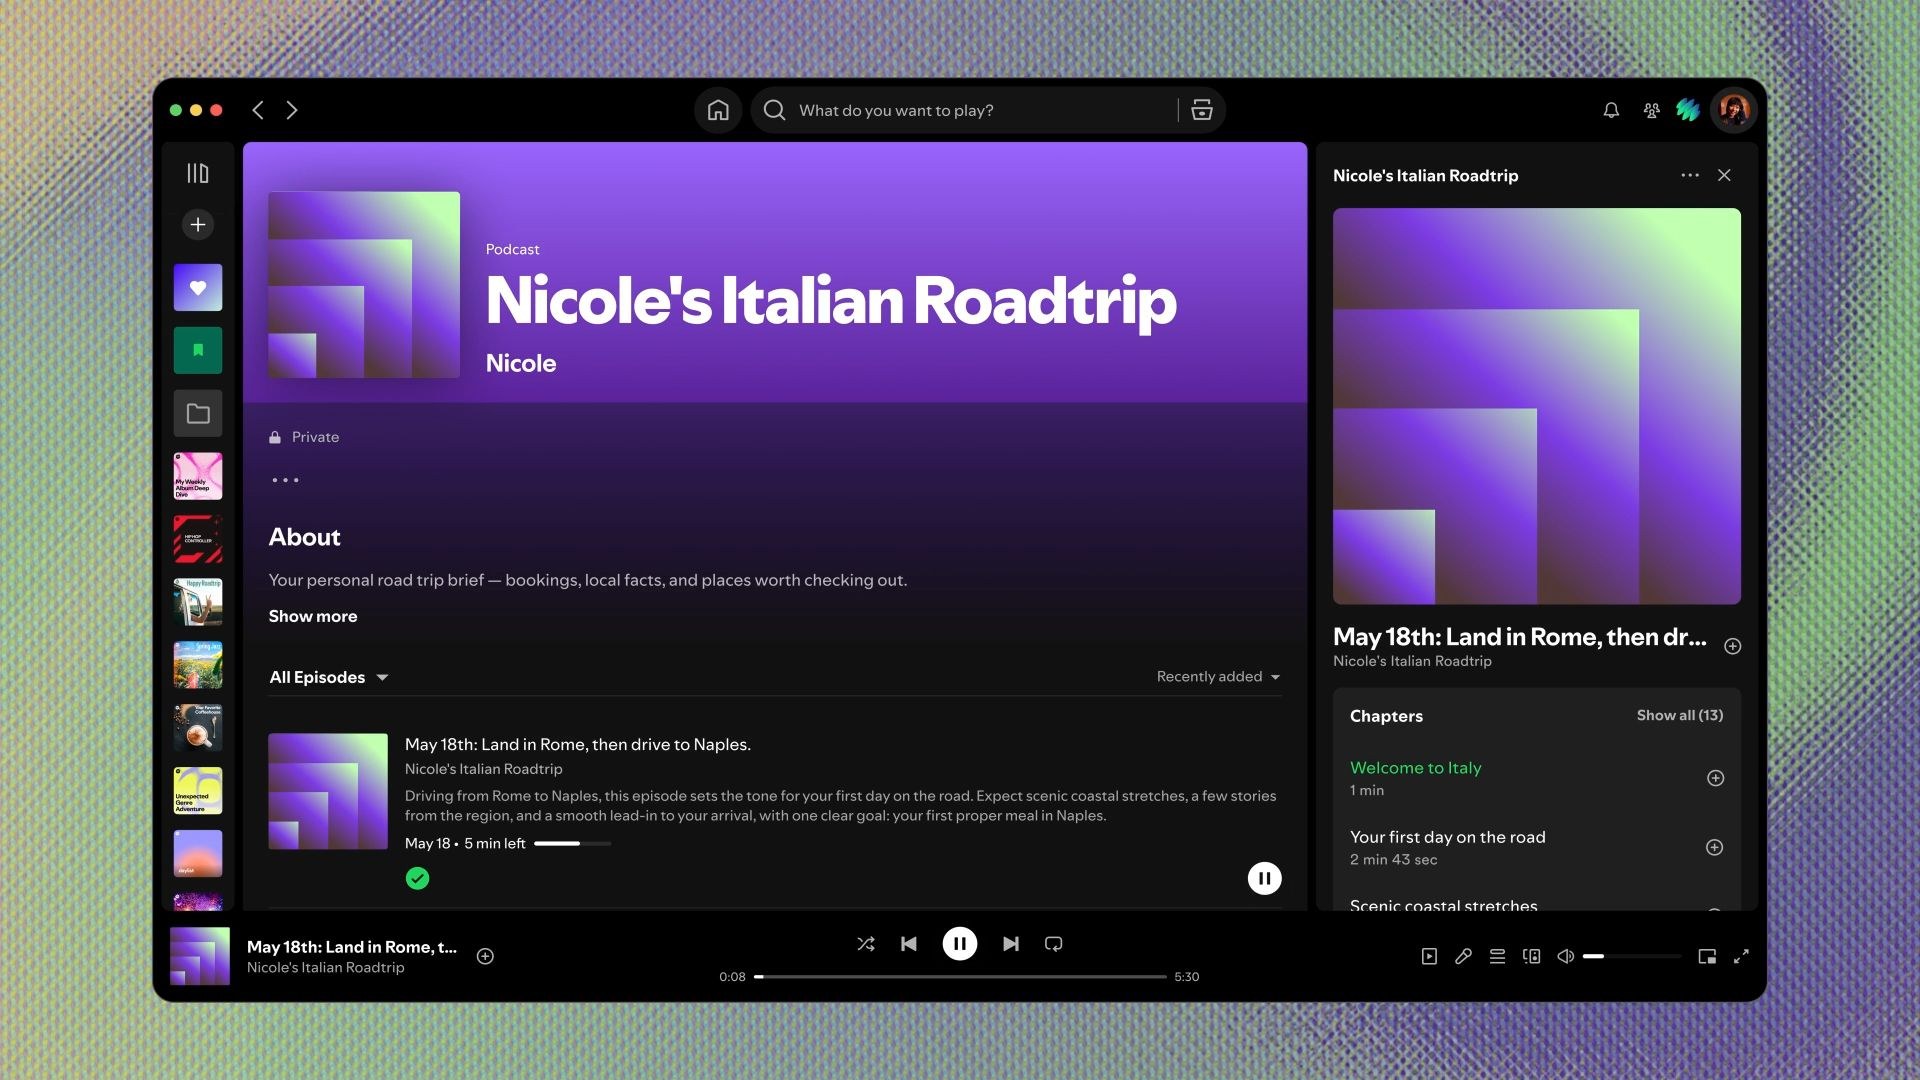Go forward with the right arrow

click(x=292, y=110)
